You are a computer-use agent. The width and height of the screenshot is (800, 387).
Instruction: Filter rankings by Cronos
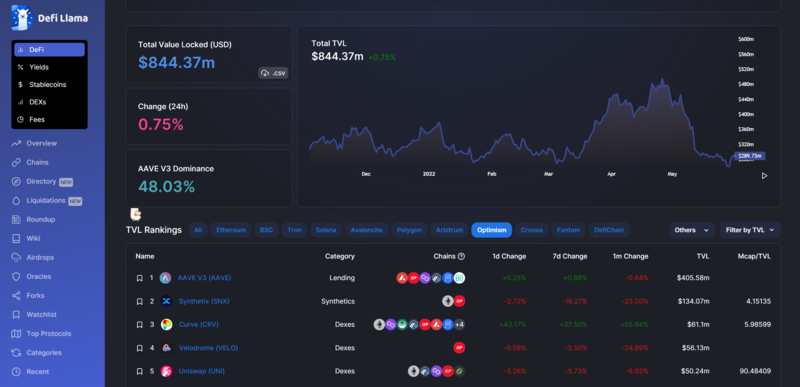(532, 230)
